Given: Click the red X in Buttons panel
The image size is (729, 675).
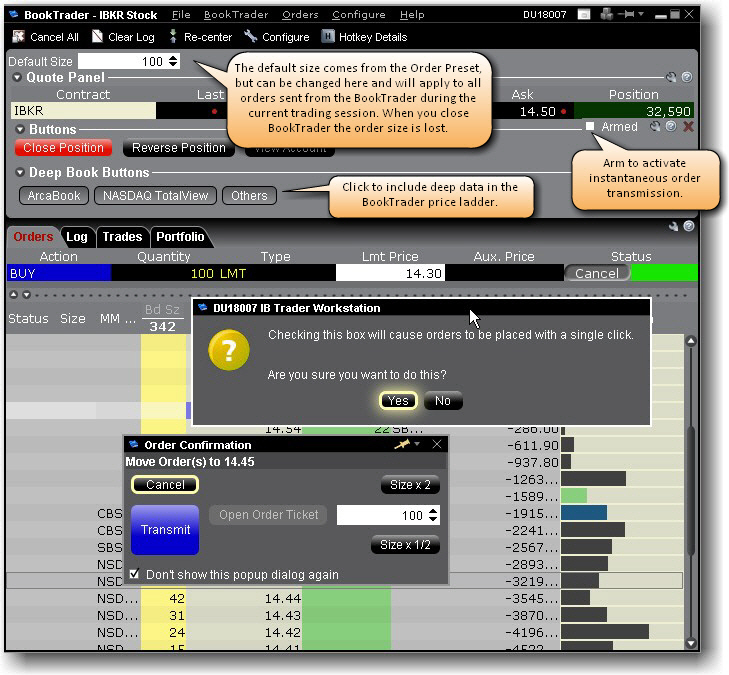Looking at the screenshot, I should [688, 127].
